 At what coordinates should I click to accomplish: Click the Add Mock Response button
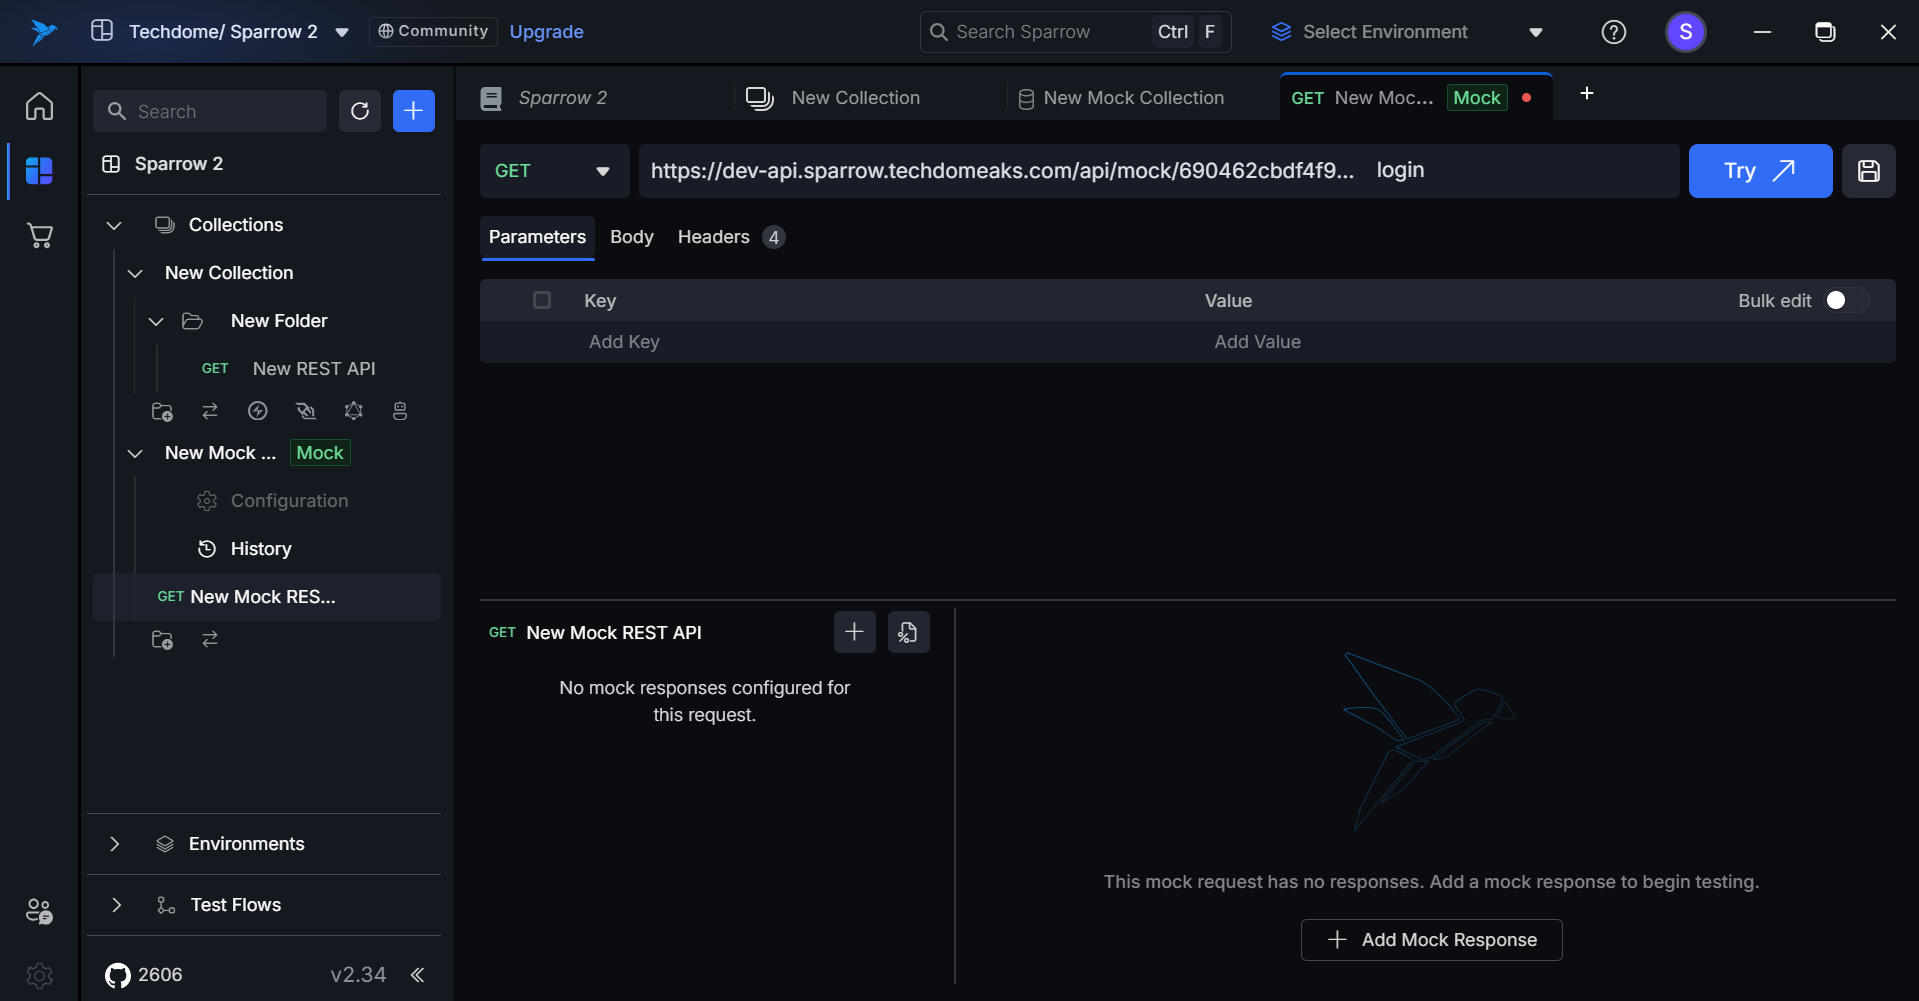click(x=1431, y=940)
